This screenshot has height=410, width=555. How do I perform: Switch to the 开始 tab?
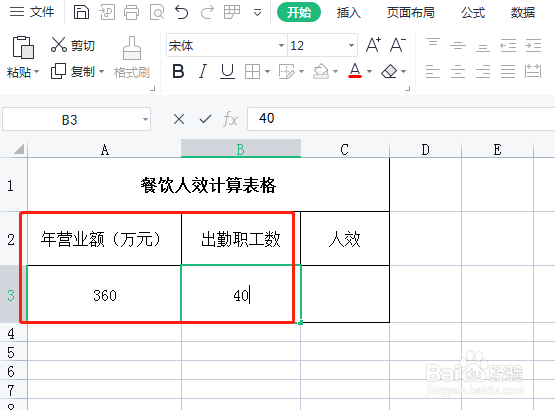tap(299, 12)
